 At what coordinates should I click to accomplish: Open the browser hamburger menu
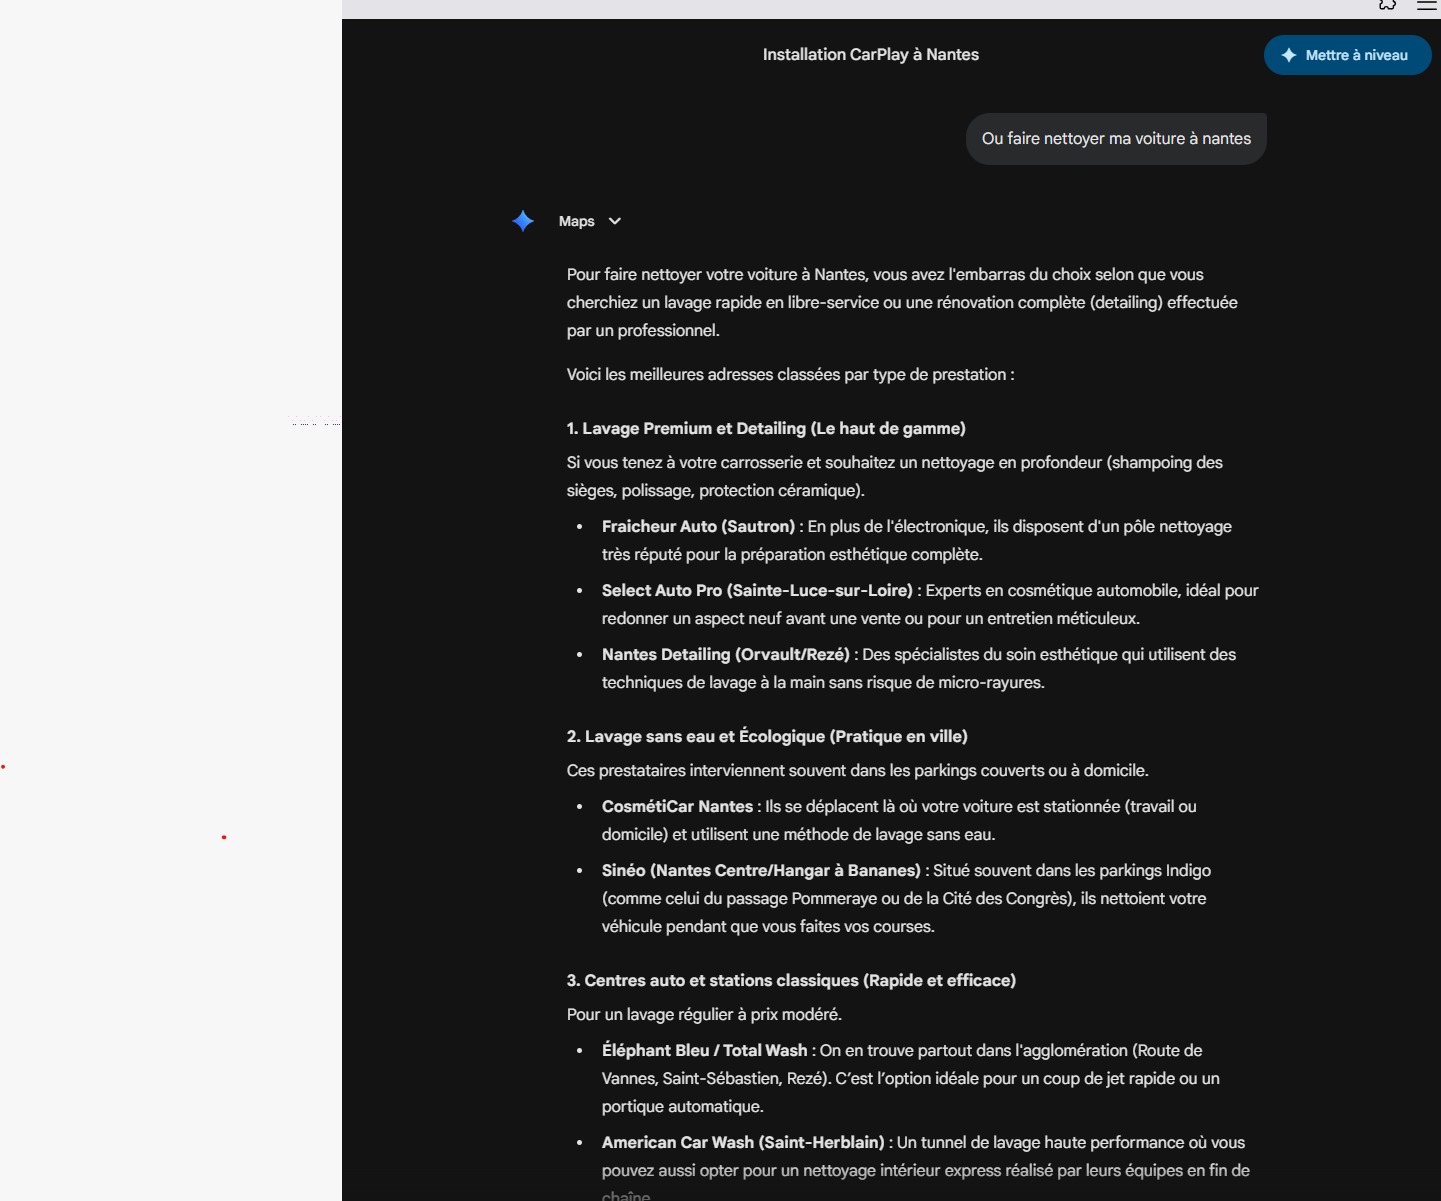point(1426,5)
